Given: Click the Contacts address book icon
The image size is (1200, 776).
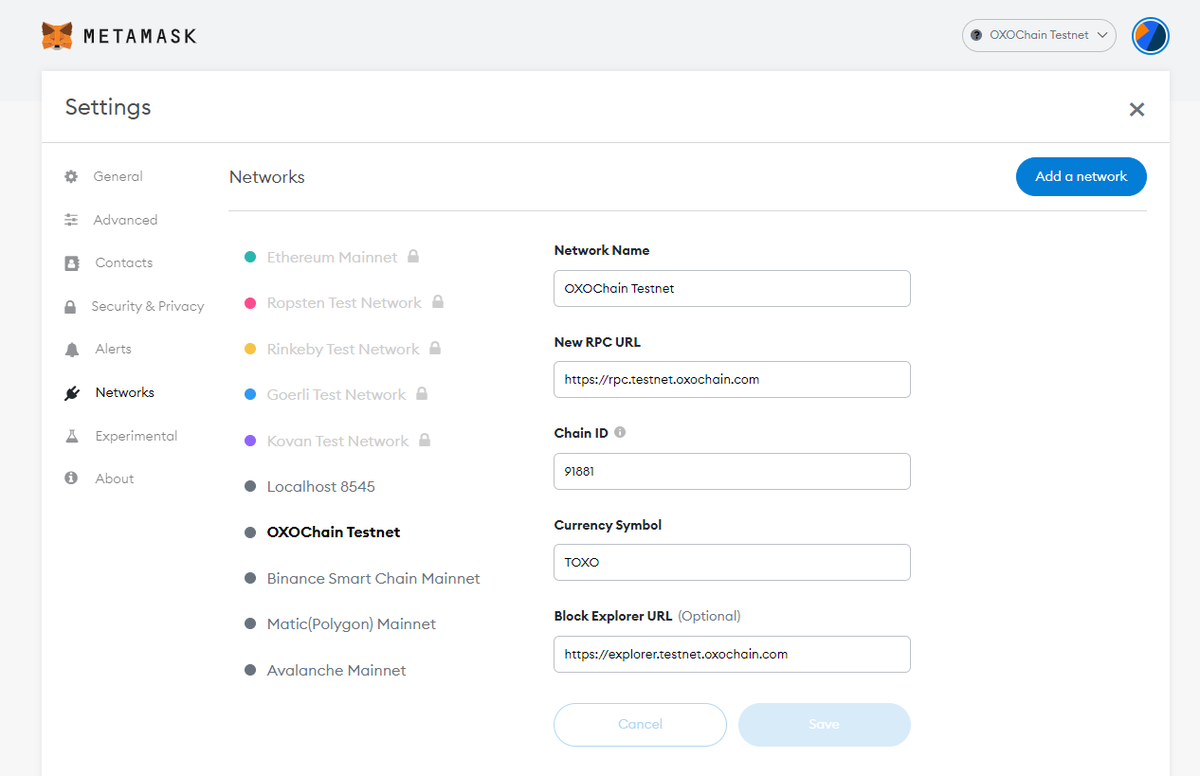Looking at the screenshot, I should (71, 263).
